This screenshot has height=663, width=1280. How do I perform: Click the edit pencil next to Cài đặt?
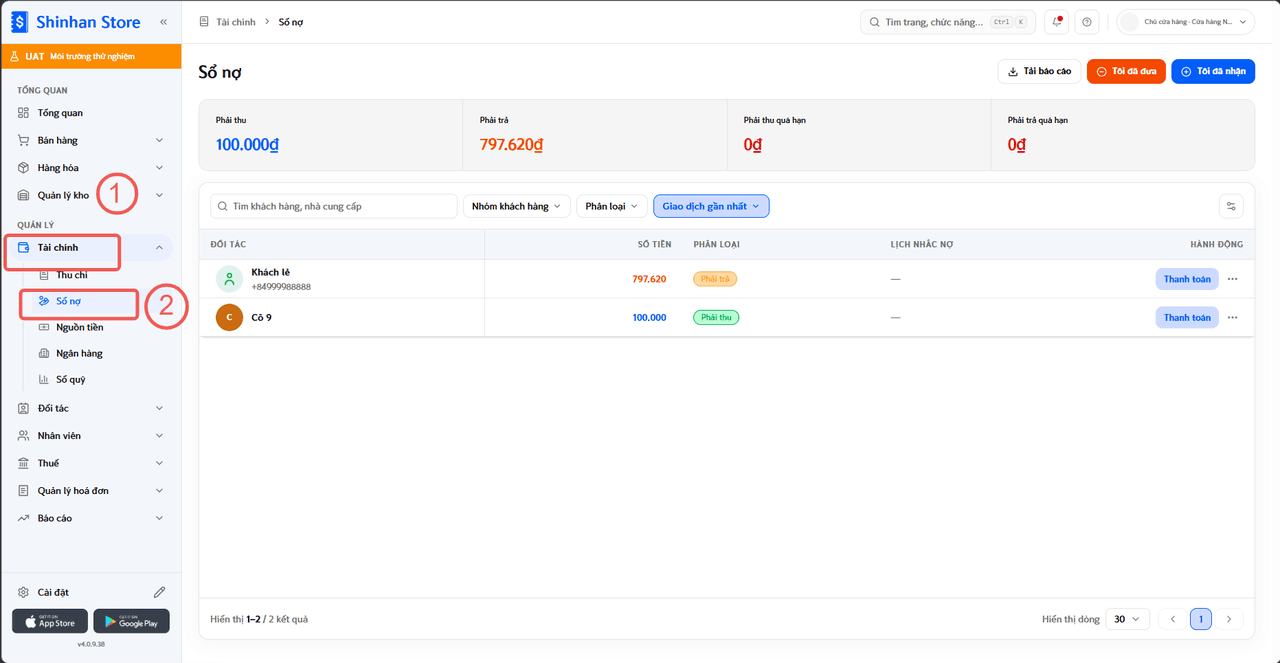pyautogui.click(x=159, y=592)
